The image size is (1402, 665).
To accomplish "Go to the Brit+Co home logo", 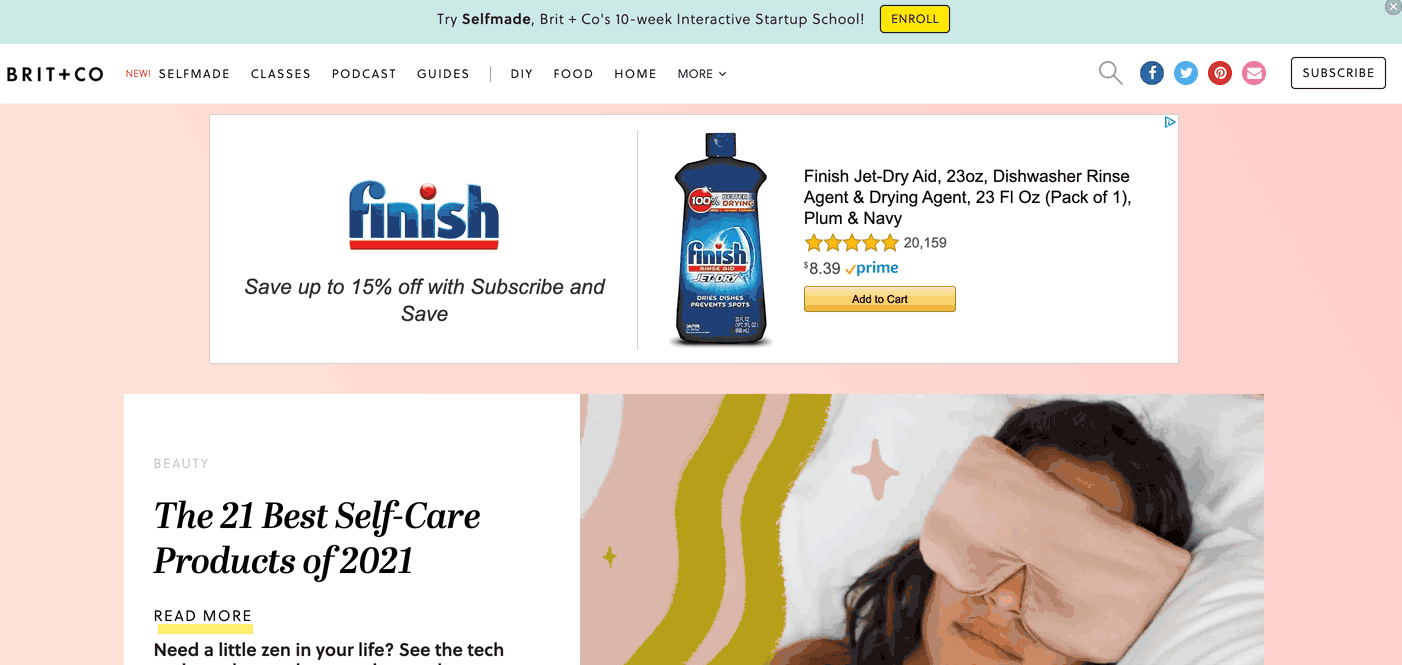I will [55, 74].
